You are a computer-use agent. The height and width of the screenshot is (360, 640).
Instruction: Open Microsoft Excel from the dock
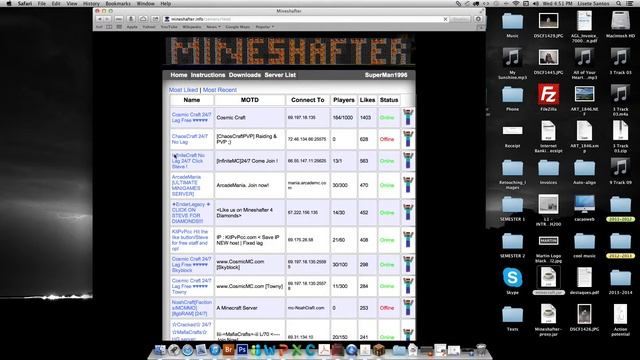pos(297,350)
